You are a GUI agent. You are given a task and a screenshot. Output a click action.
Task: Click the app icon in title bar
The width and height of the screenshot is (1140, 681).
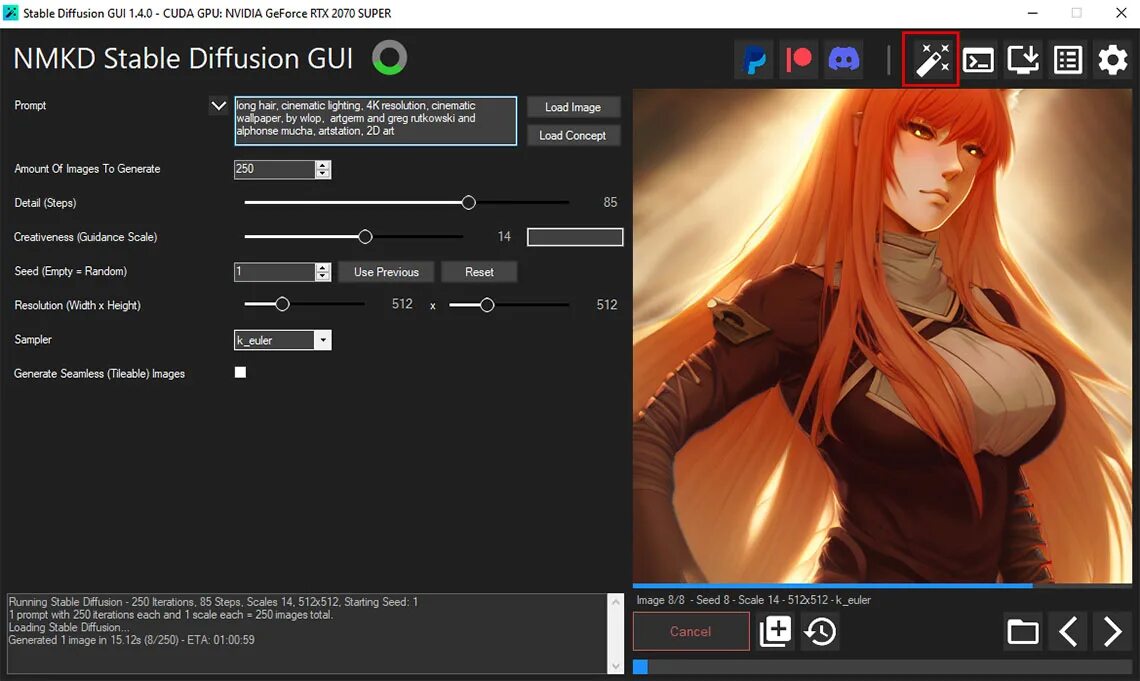pyautogui.click(x=11, y=13)
